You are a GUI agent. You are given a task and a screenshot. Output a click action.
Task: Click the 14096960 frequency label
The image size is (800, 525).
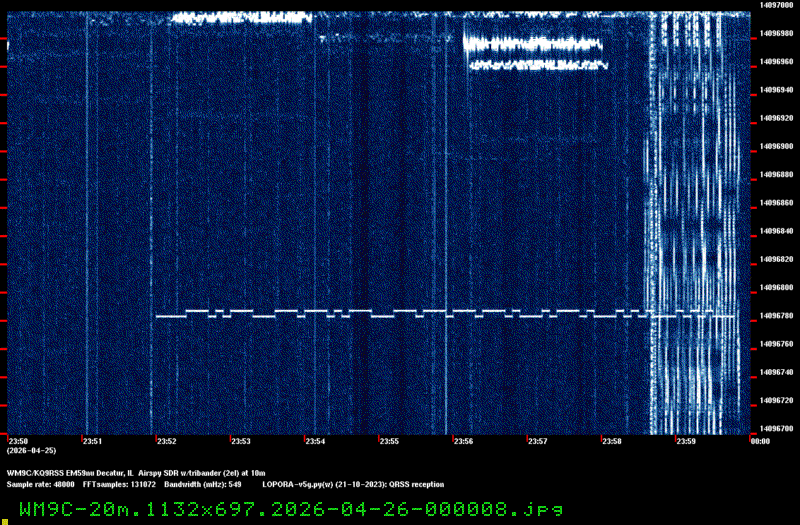tap(776, 62)
